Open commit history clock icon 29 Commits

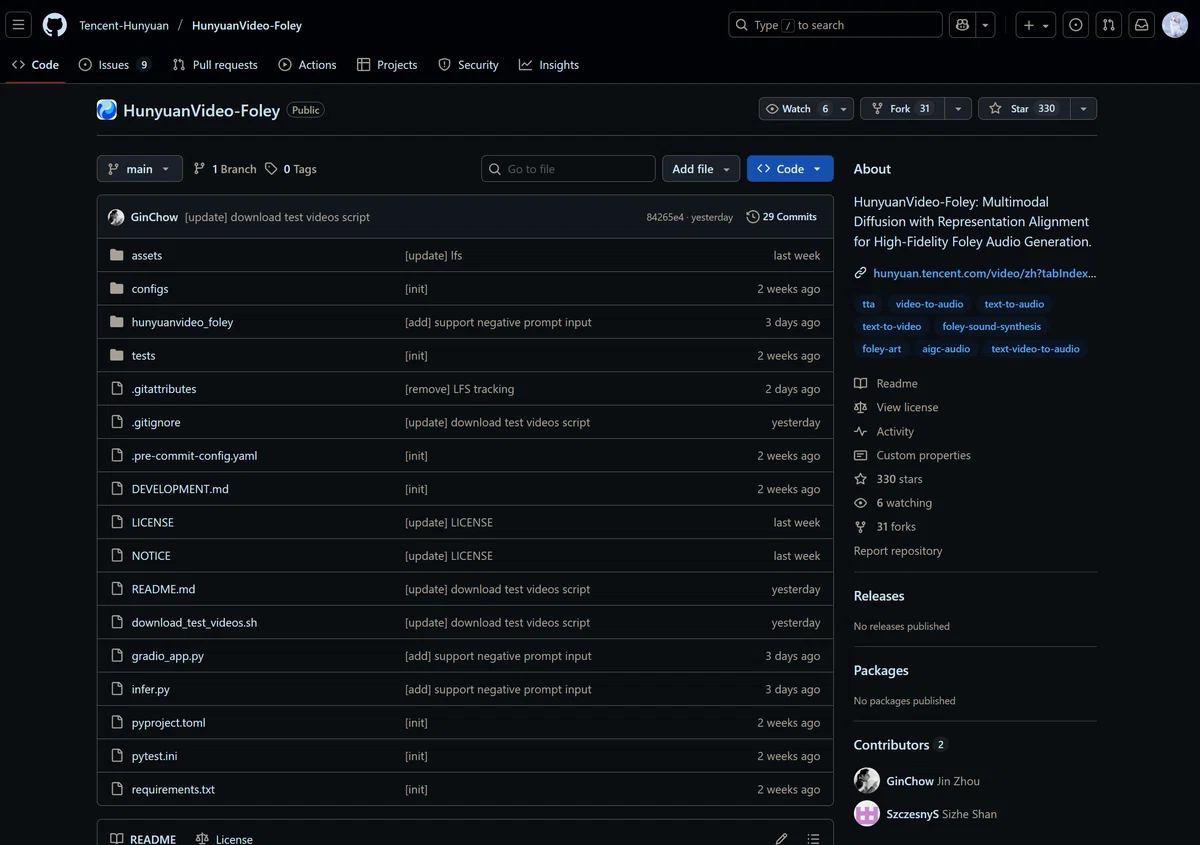(753, 217)
